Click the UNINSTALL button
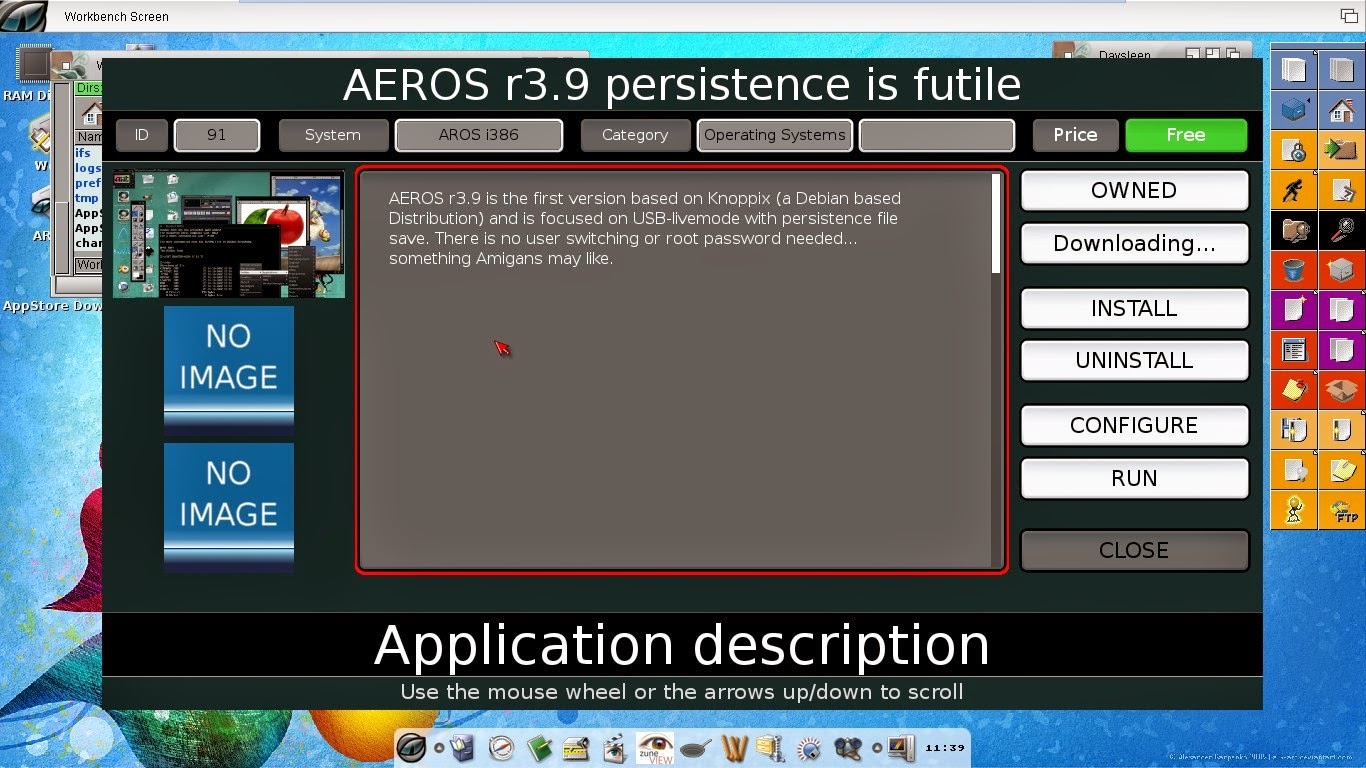The width and height of the screenshot is (1366, 768). [1134, 360]
